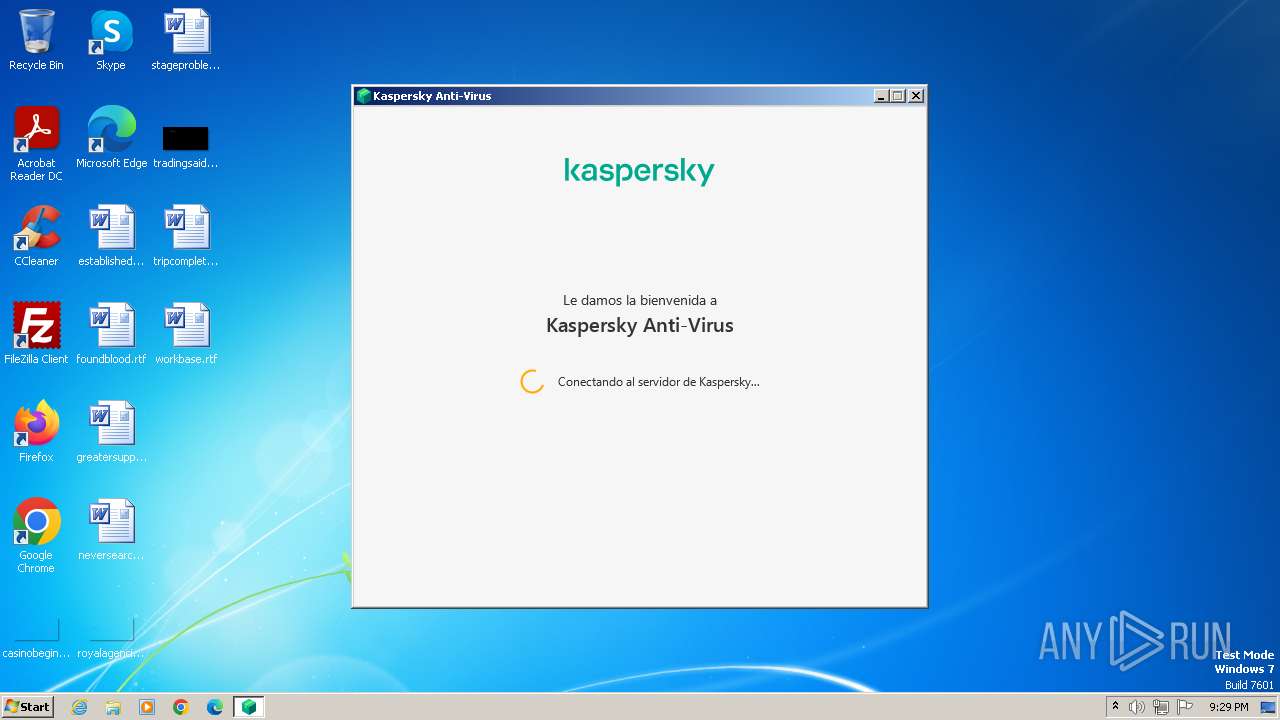Open the volume control in the tray

[1137, 707]
